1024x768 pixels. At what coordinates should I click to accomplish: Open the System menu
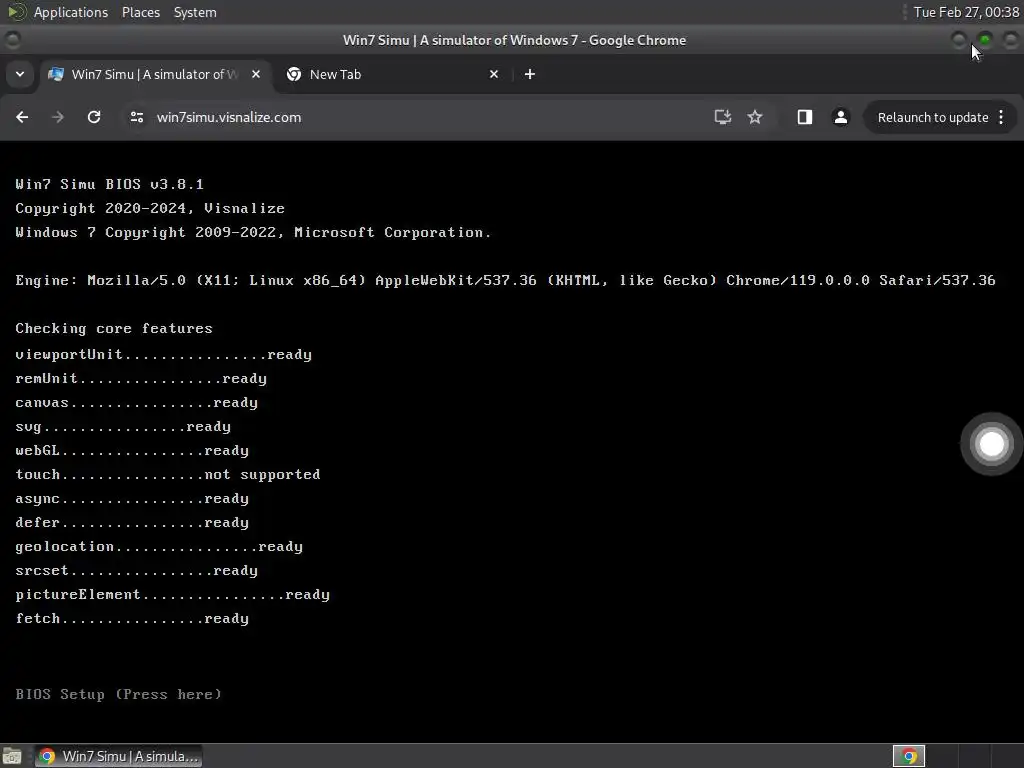point(195,12)
